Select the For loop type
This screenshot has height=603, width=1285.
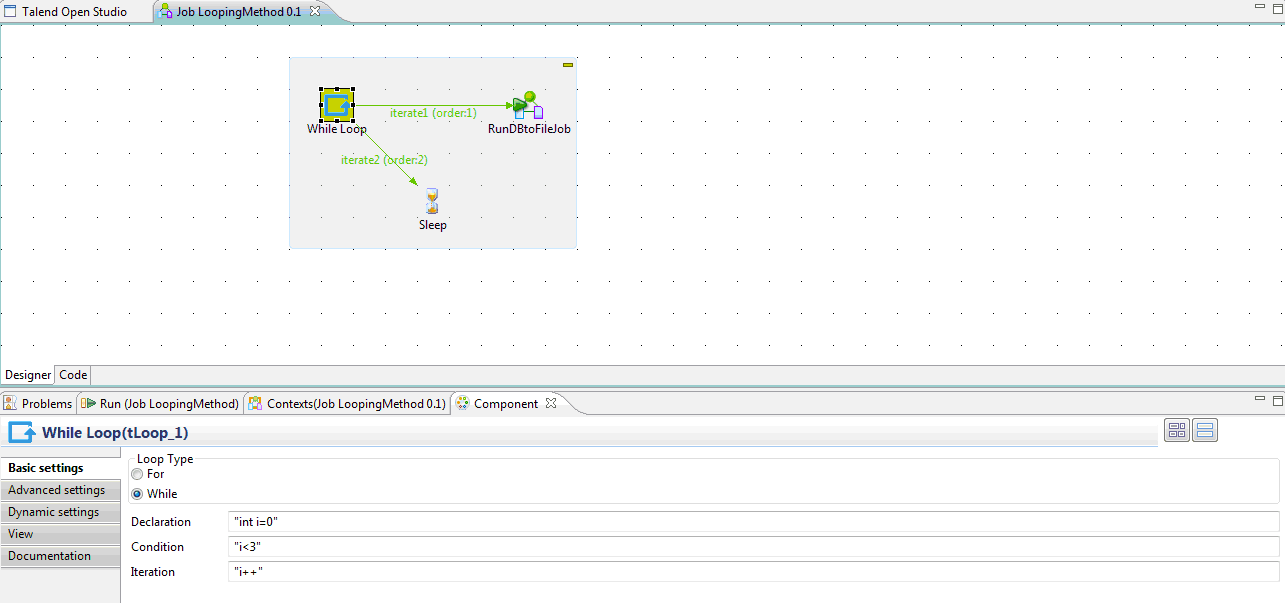(x=137, y=474)
